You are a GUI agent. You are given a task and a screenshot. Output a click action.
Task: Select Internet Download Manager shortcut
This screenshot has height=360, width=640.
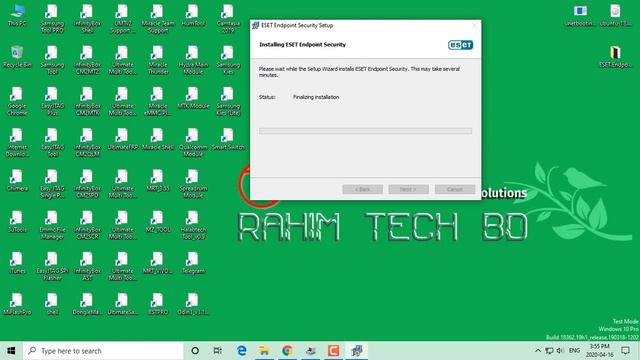pyautogui.click(x=17, y=142)
